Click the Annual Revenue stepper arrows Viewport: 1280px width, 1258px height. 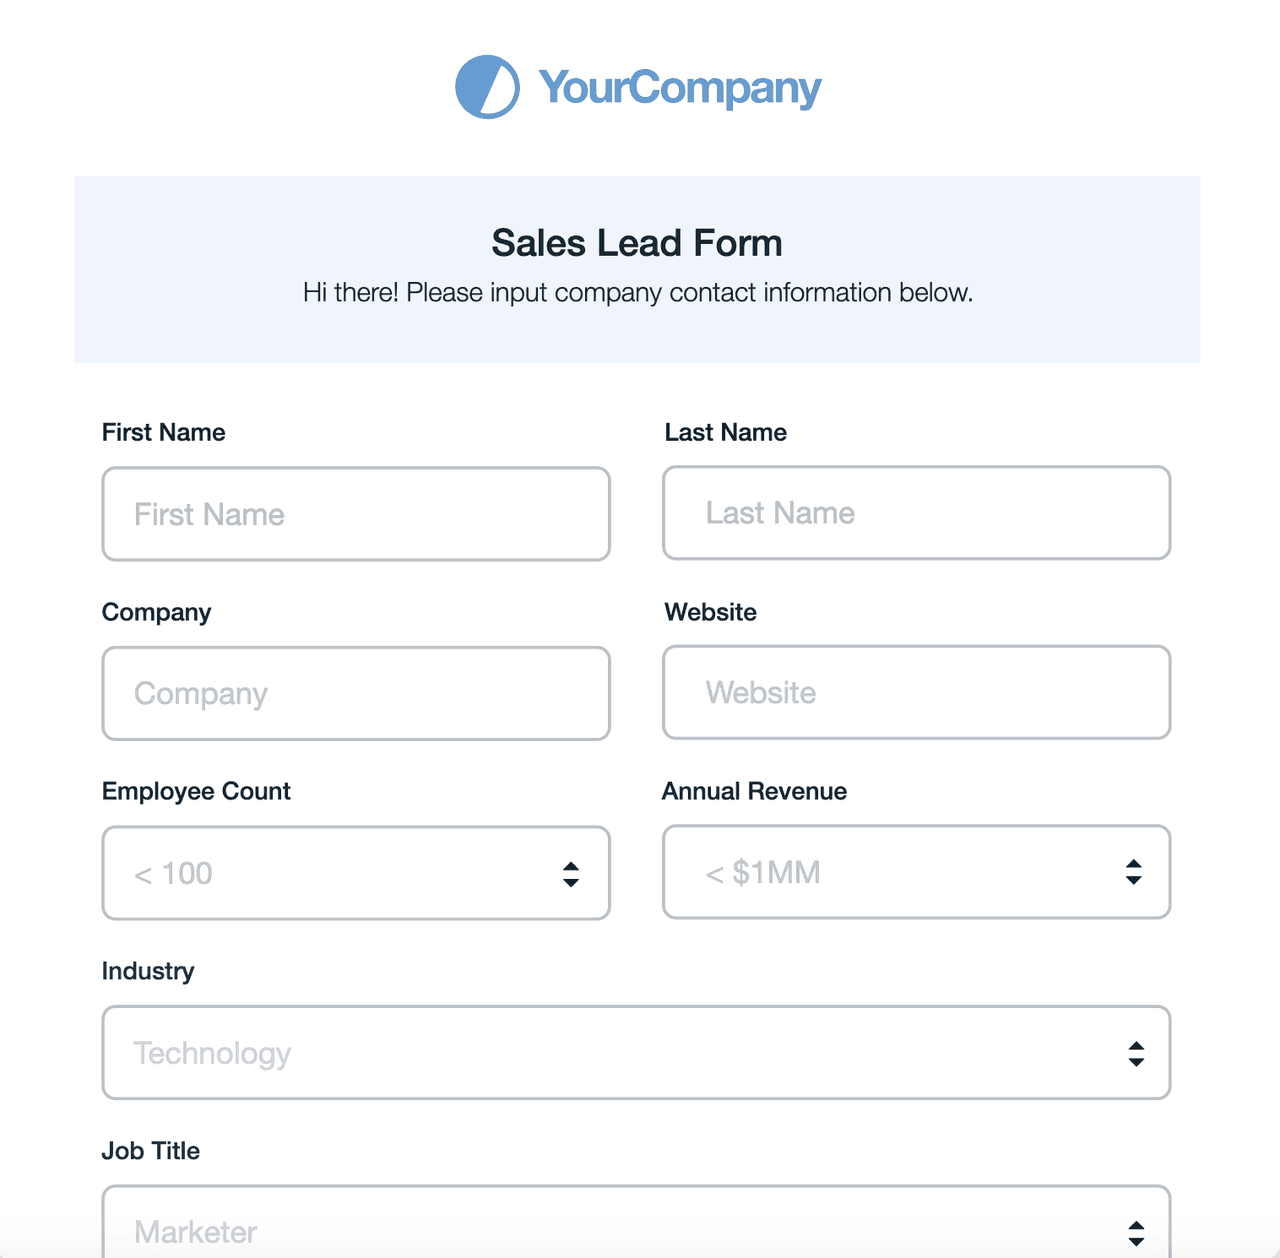click(x=1133, y=872)
